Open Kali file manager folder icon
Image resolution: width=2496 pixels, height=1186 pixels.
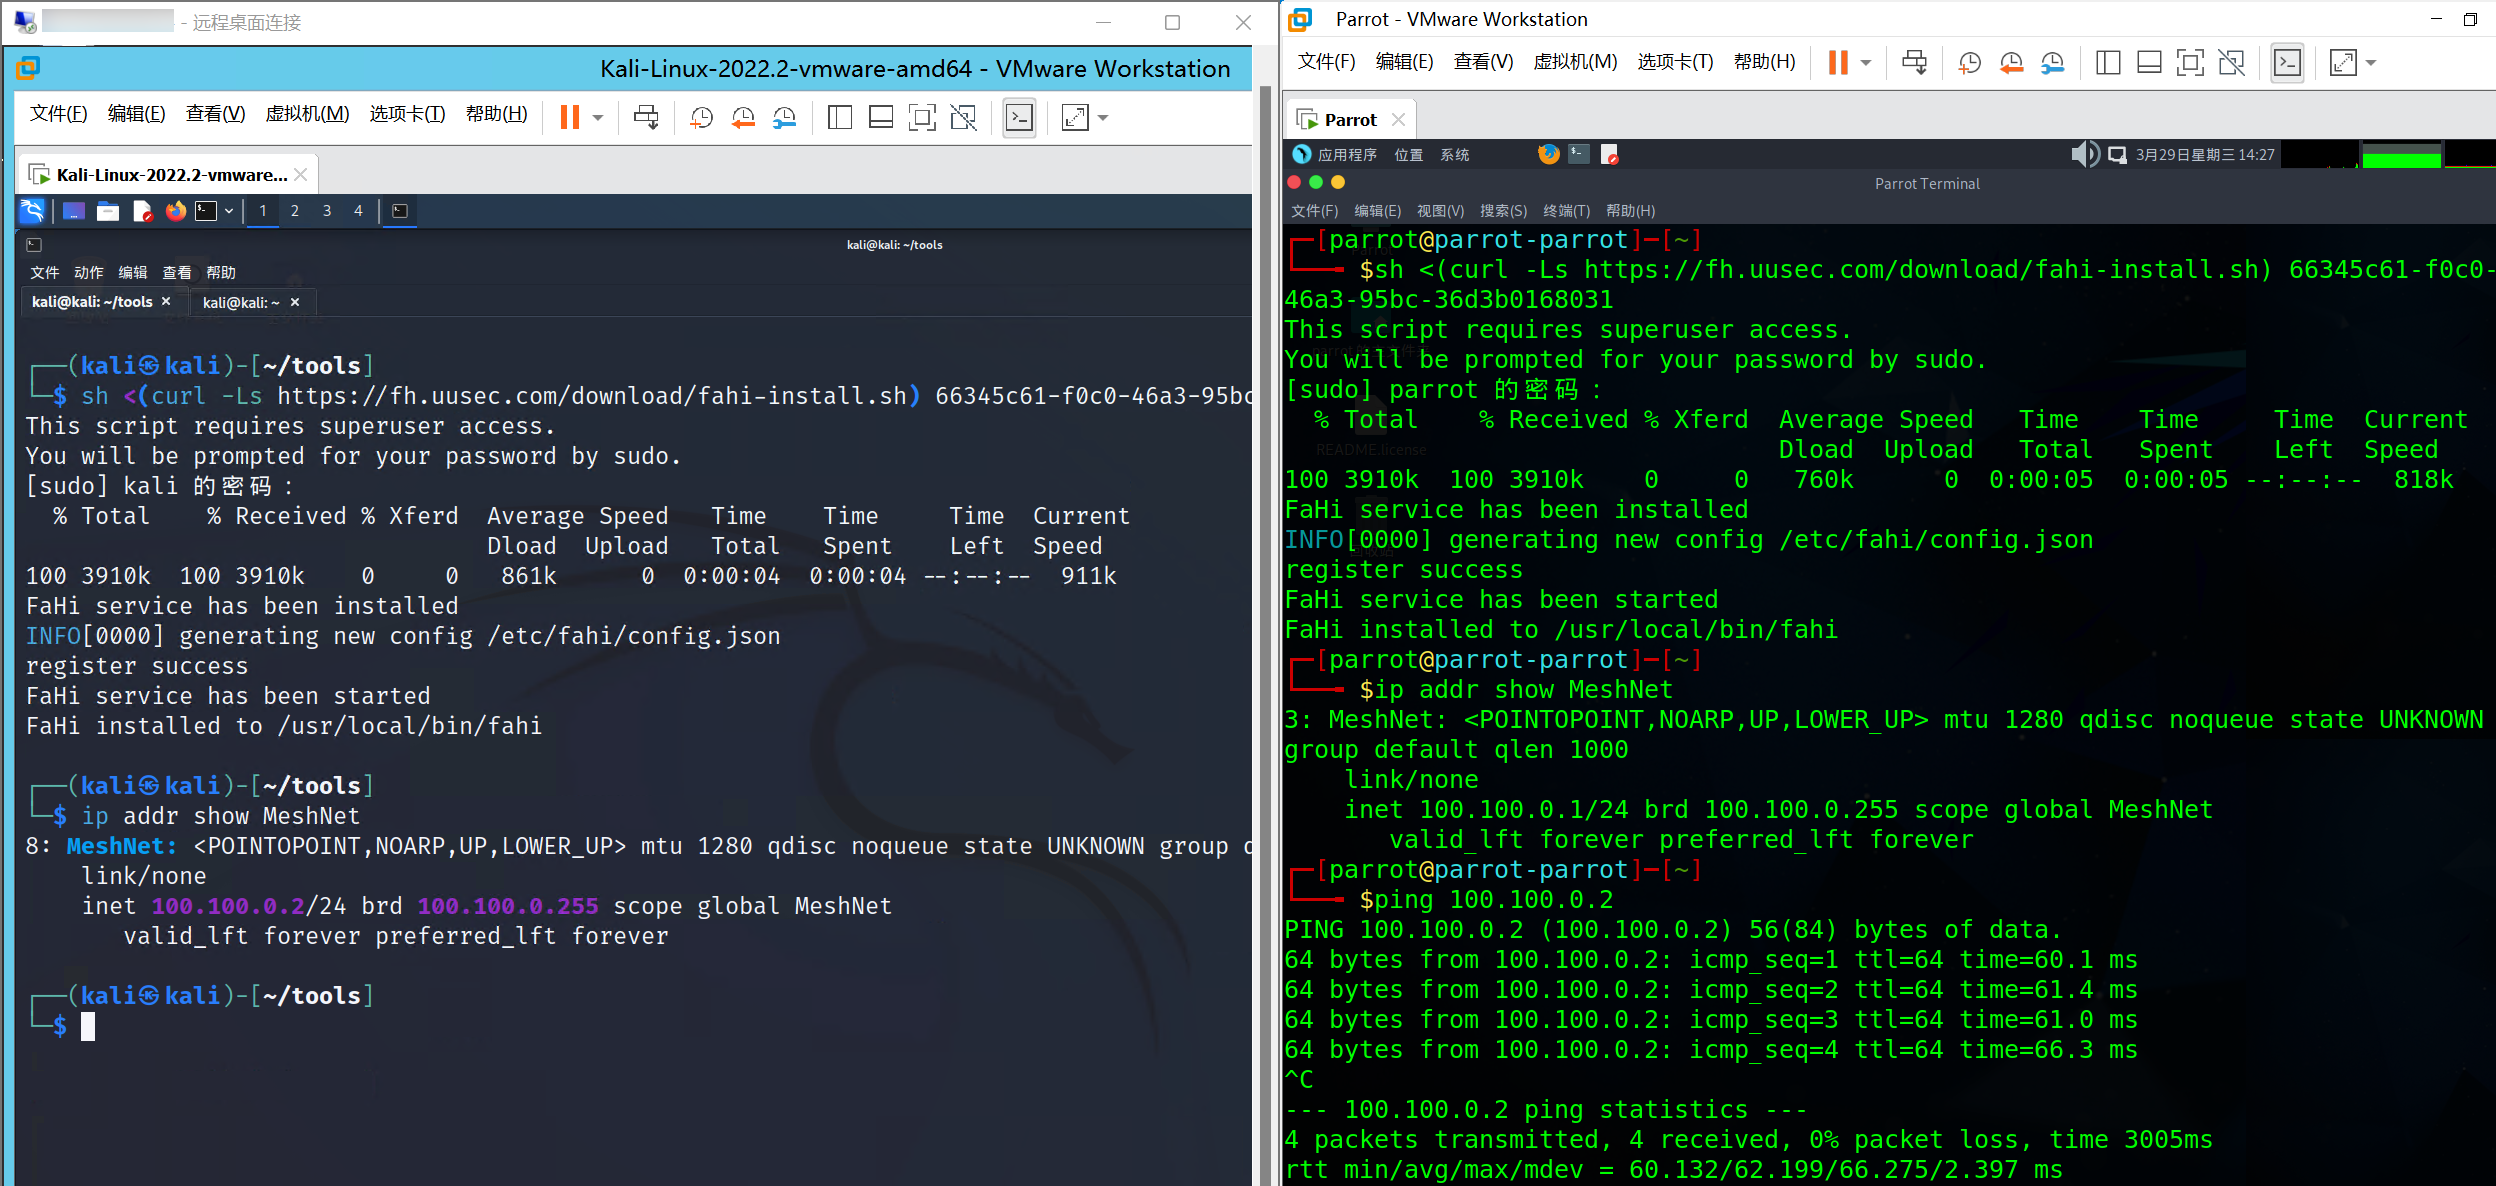pyautogui.click(x=108, y=211)
